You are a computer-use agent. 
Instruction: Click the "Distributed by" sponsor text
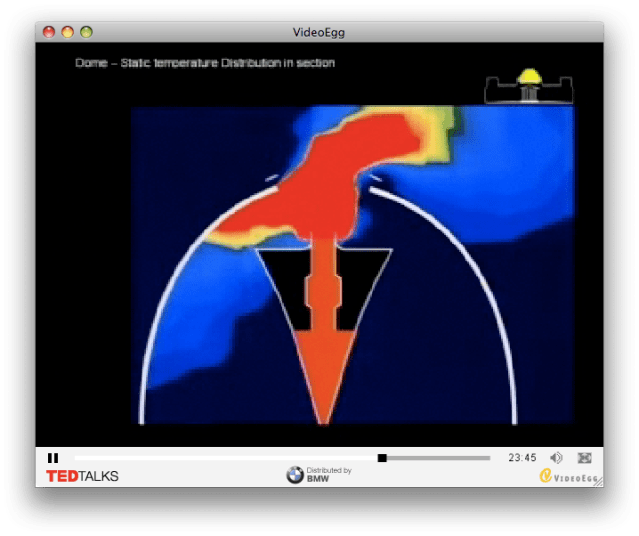coord(329,470)
